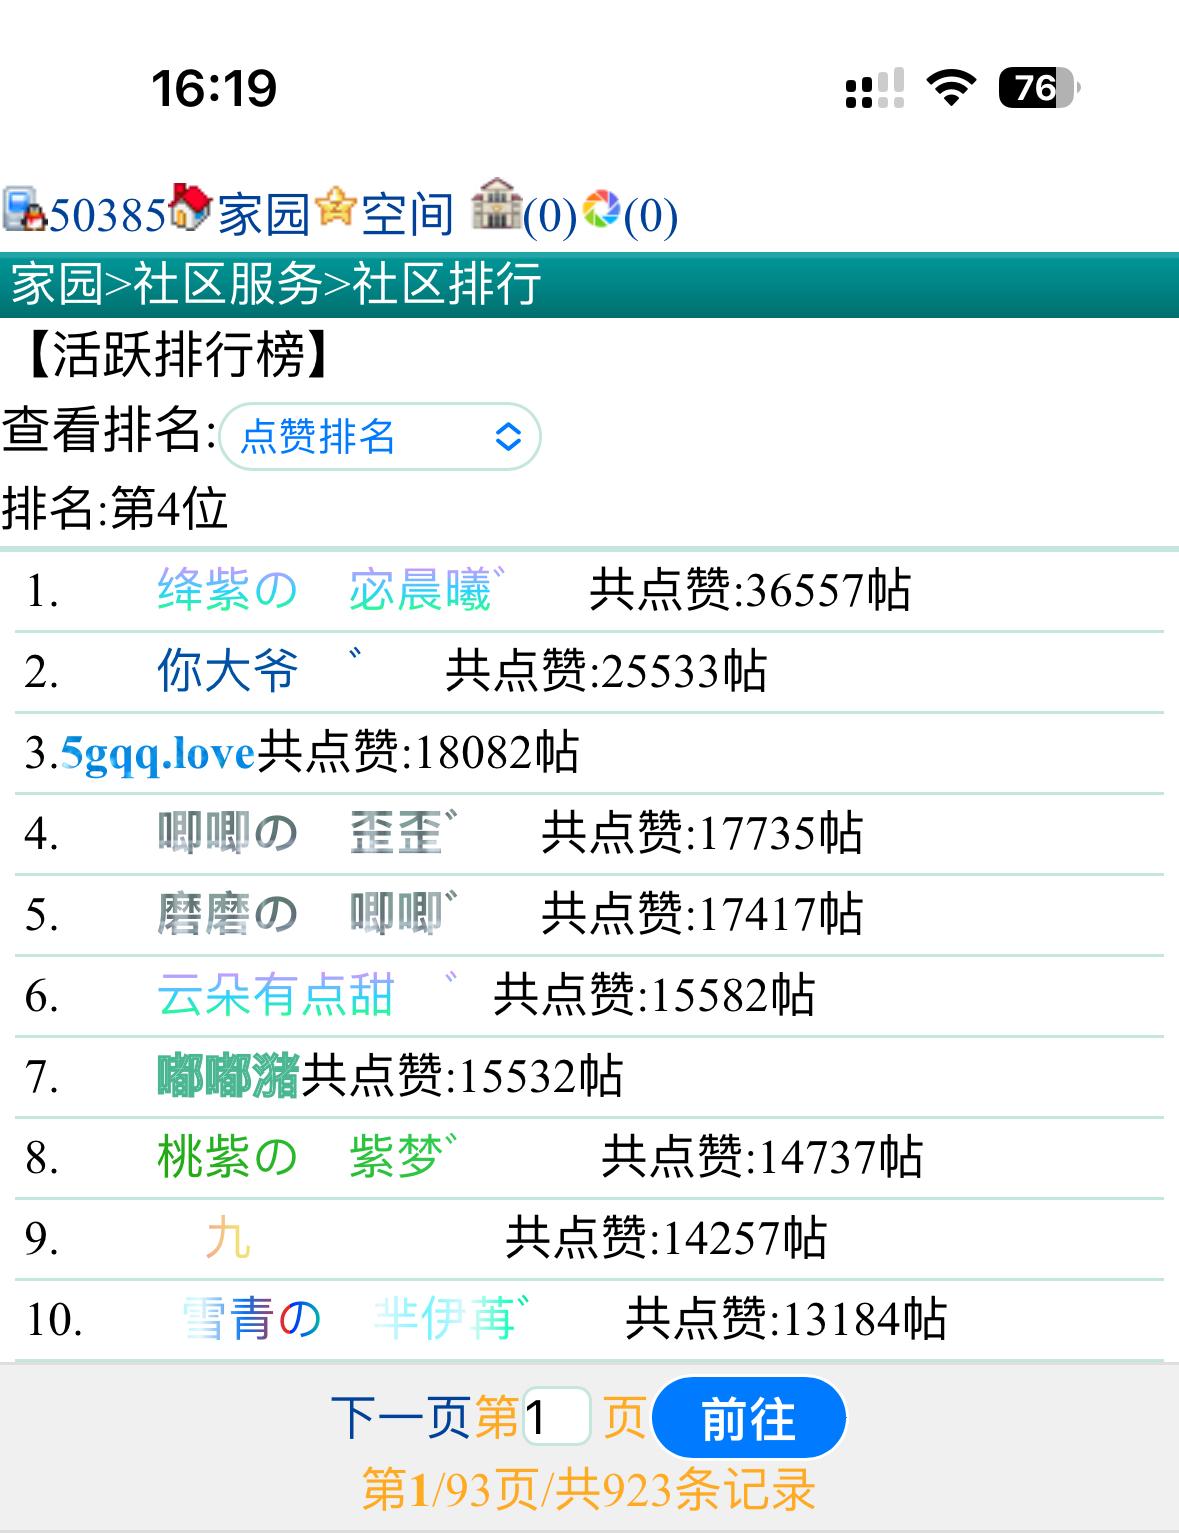
Task: Go to 家园 from the top bar
Action: pyautogui.click(x=264, y=215)
